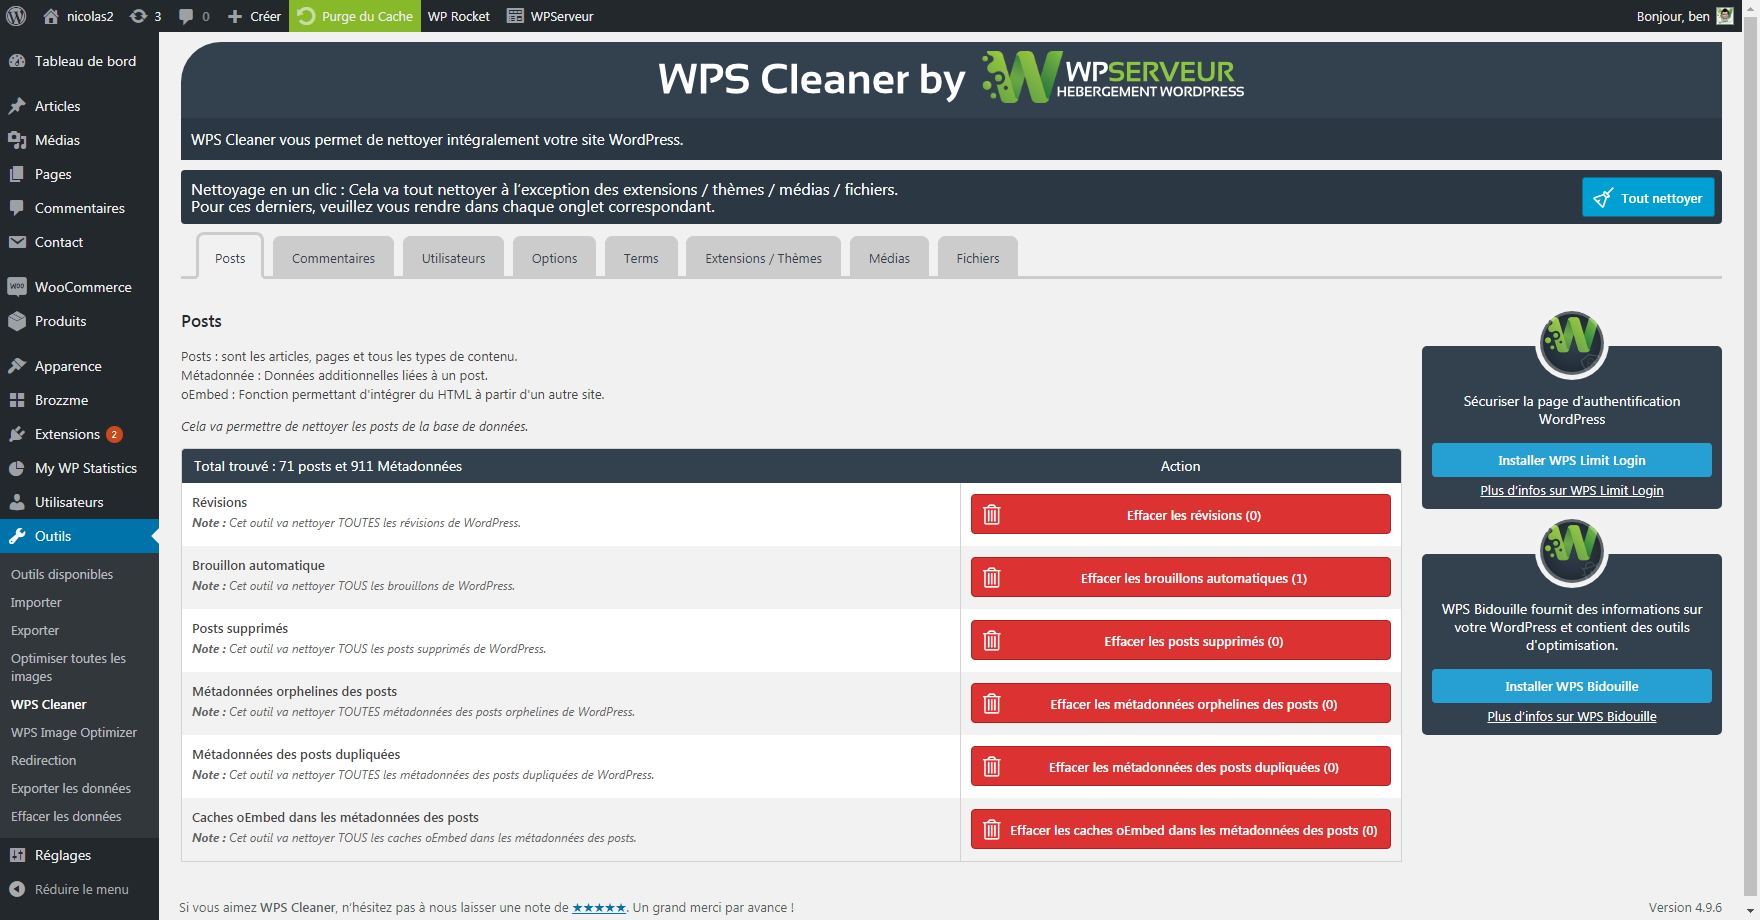Image resolution: width=1760 pixels, height=920 pixels.
Task: Click the Réduire le menu arrow icon
Action: tap(17, 889)
